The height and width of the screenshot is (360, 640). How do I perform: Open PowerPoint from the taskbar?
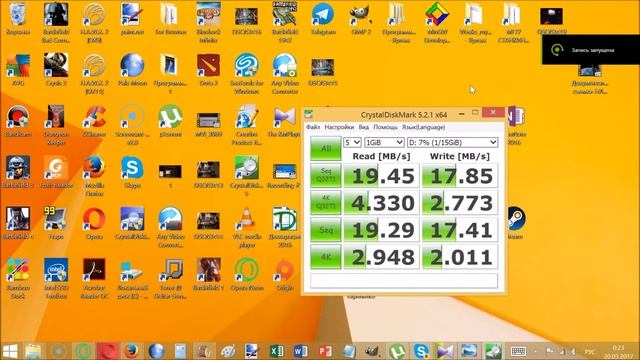click(325, 351)
